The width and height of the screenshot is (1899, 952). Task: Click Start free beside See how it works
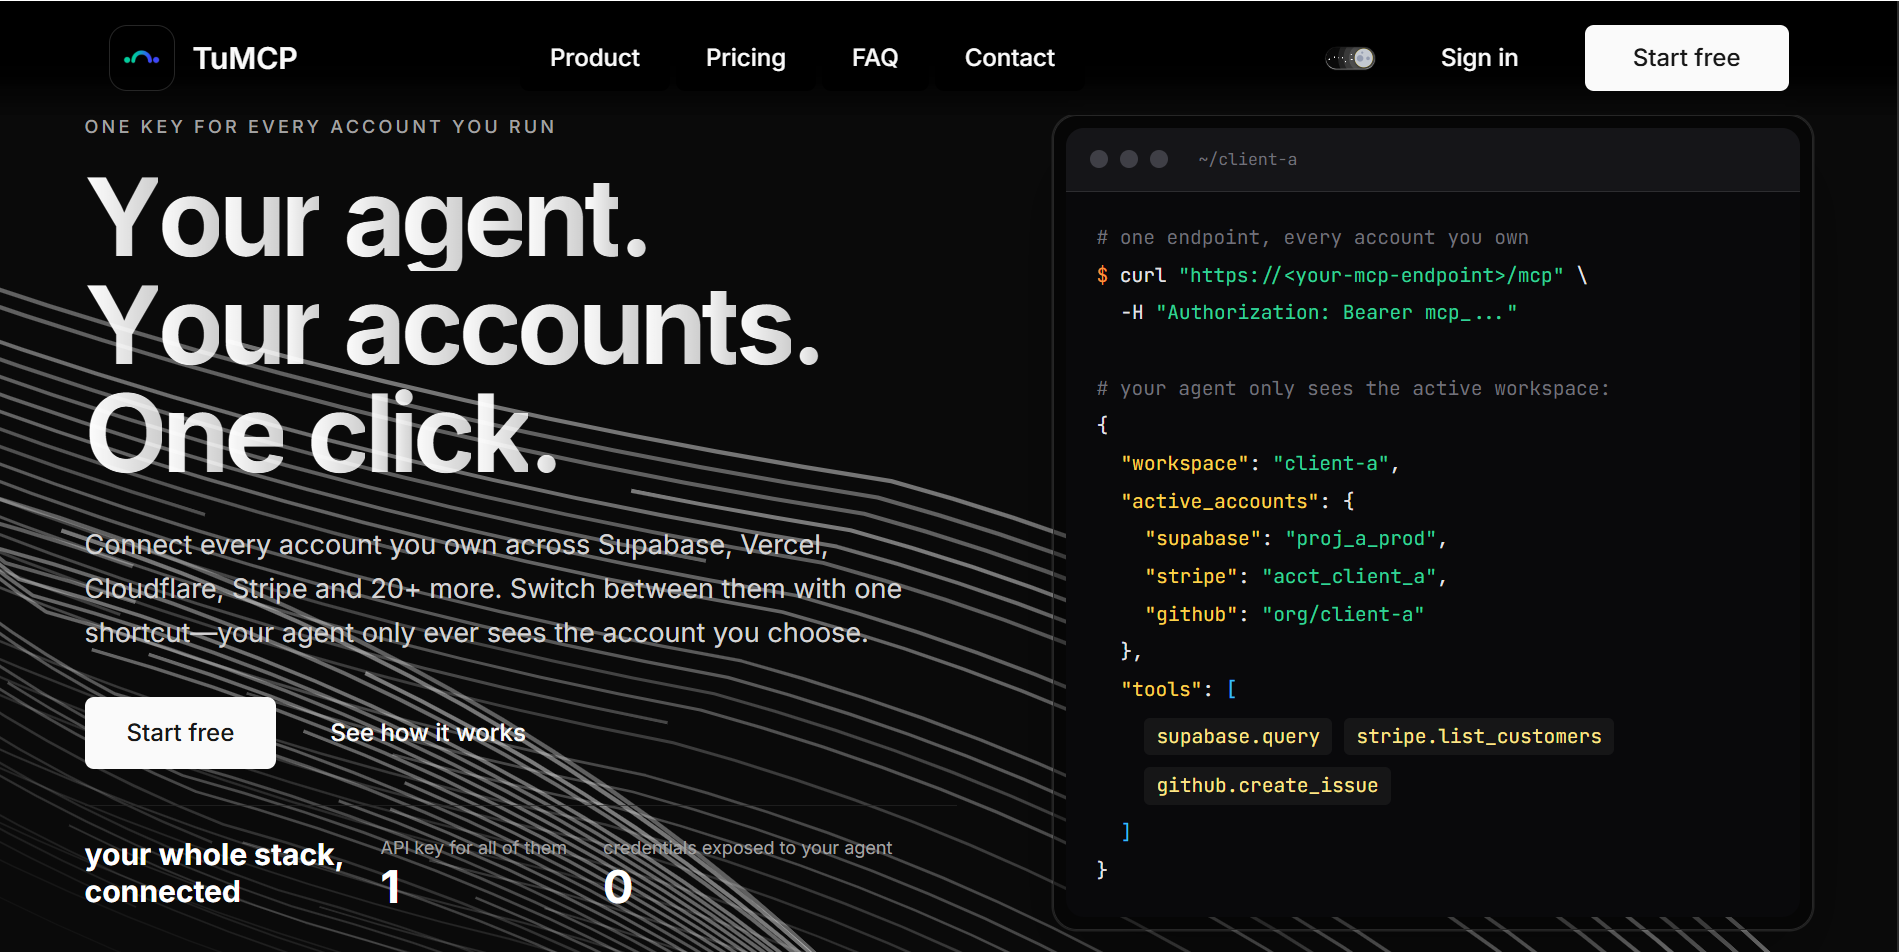[x=180, y=733]
